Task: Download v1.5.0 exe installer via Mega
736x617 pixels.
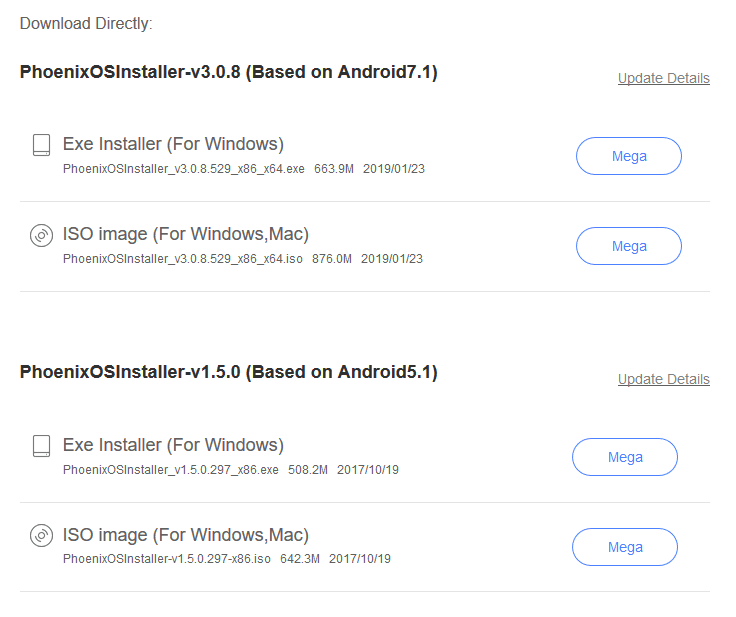Action: (x=625, y=457)
